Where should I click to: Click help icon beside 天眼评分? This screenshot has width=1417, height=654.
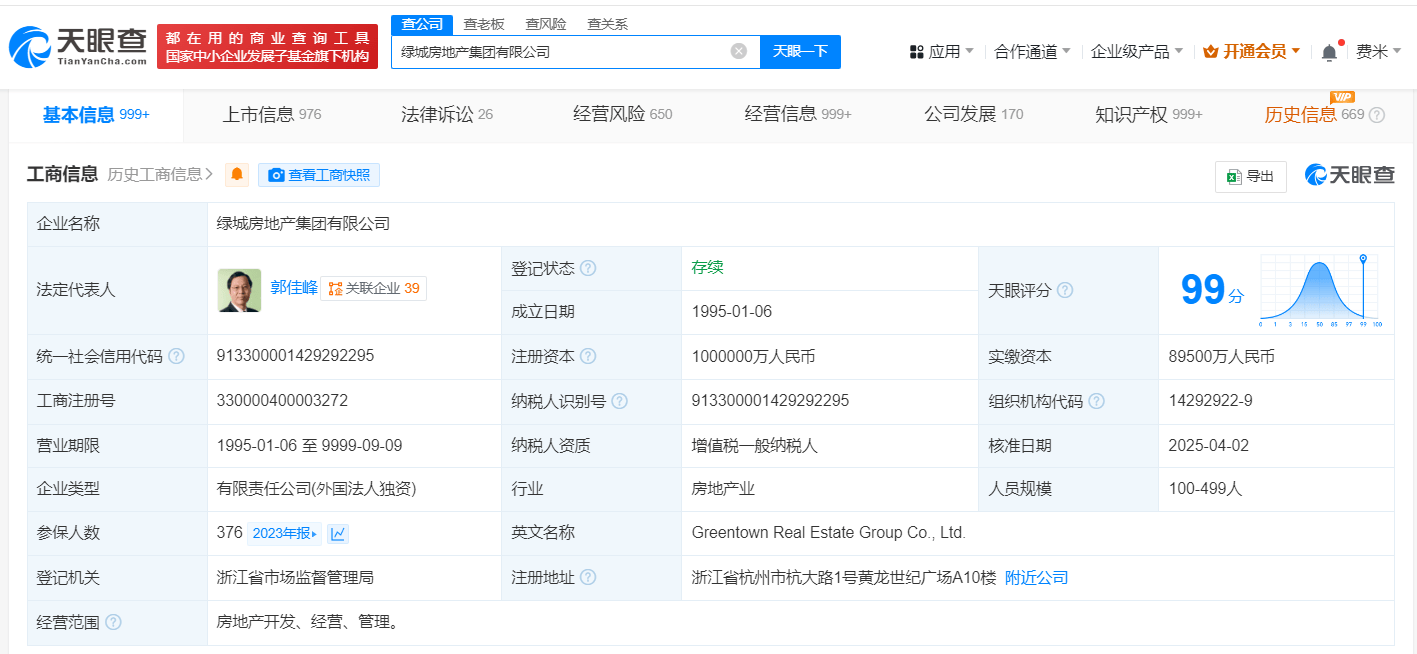pyautogui.click(x=1065, y=290)
